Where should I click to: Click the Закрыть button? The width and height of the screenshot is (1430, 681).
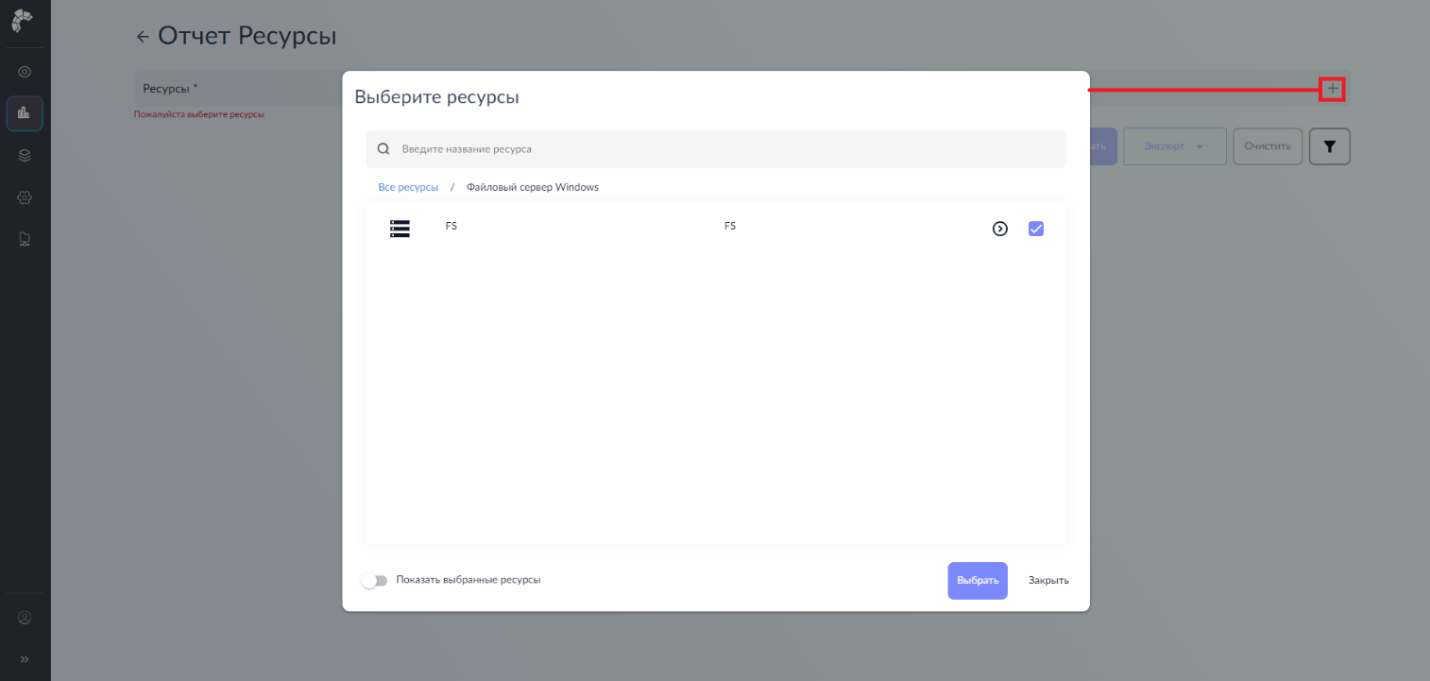(x=1048, y=581)
